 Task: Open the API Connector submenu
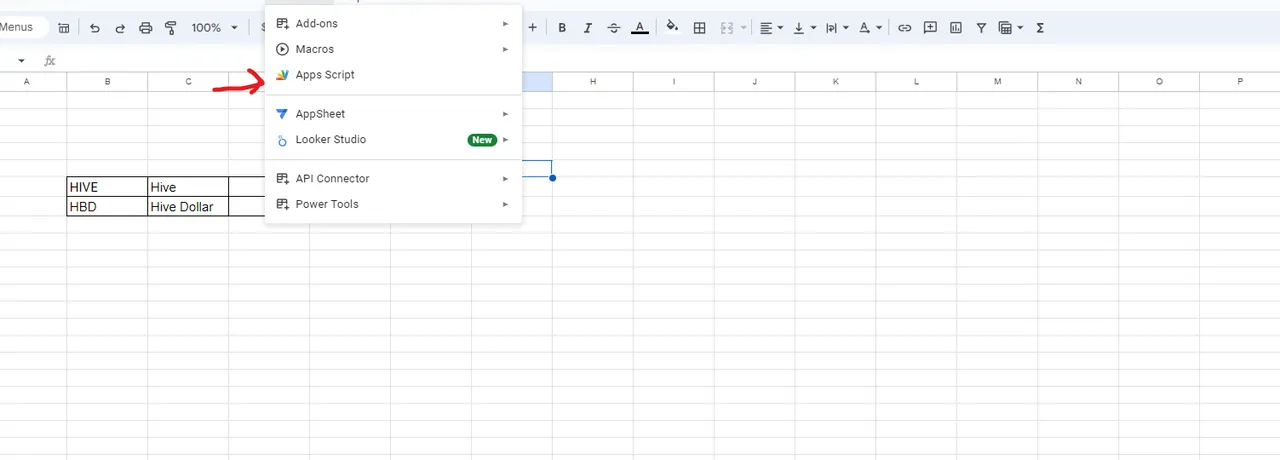point(393,179)
